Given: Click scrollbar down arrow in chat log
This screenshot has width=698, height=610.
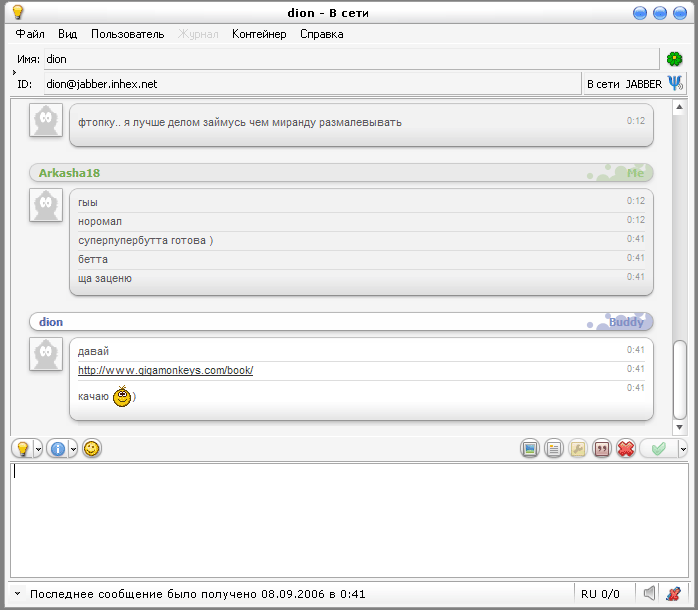Looking at the screenshot, I should tap(679, 427).
